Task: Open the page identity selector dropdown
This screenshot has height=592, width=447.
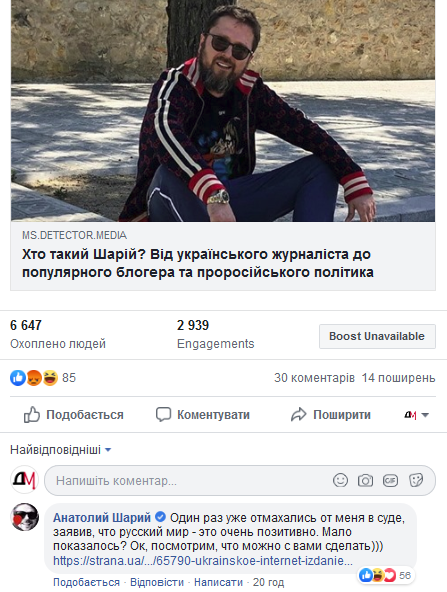Action: pyautogui.click(x=416, y=415)
